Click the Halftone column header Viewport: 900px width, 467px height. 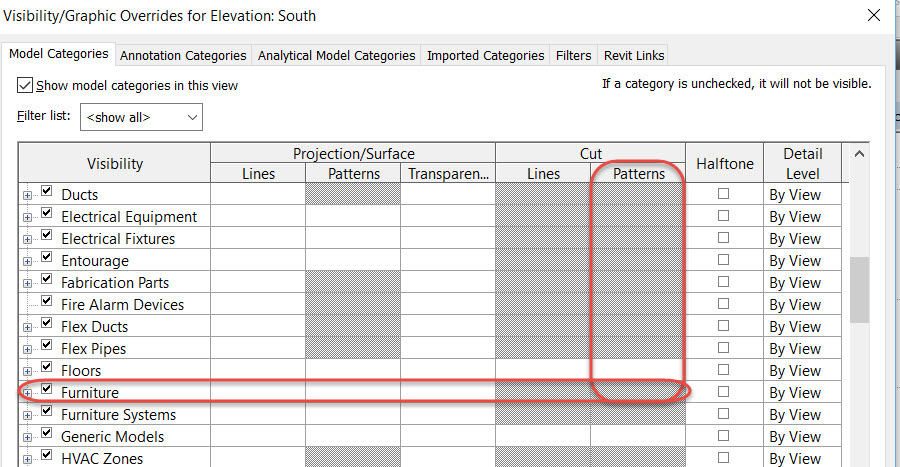tap(724, 164)
